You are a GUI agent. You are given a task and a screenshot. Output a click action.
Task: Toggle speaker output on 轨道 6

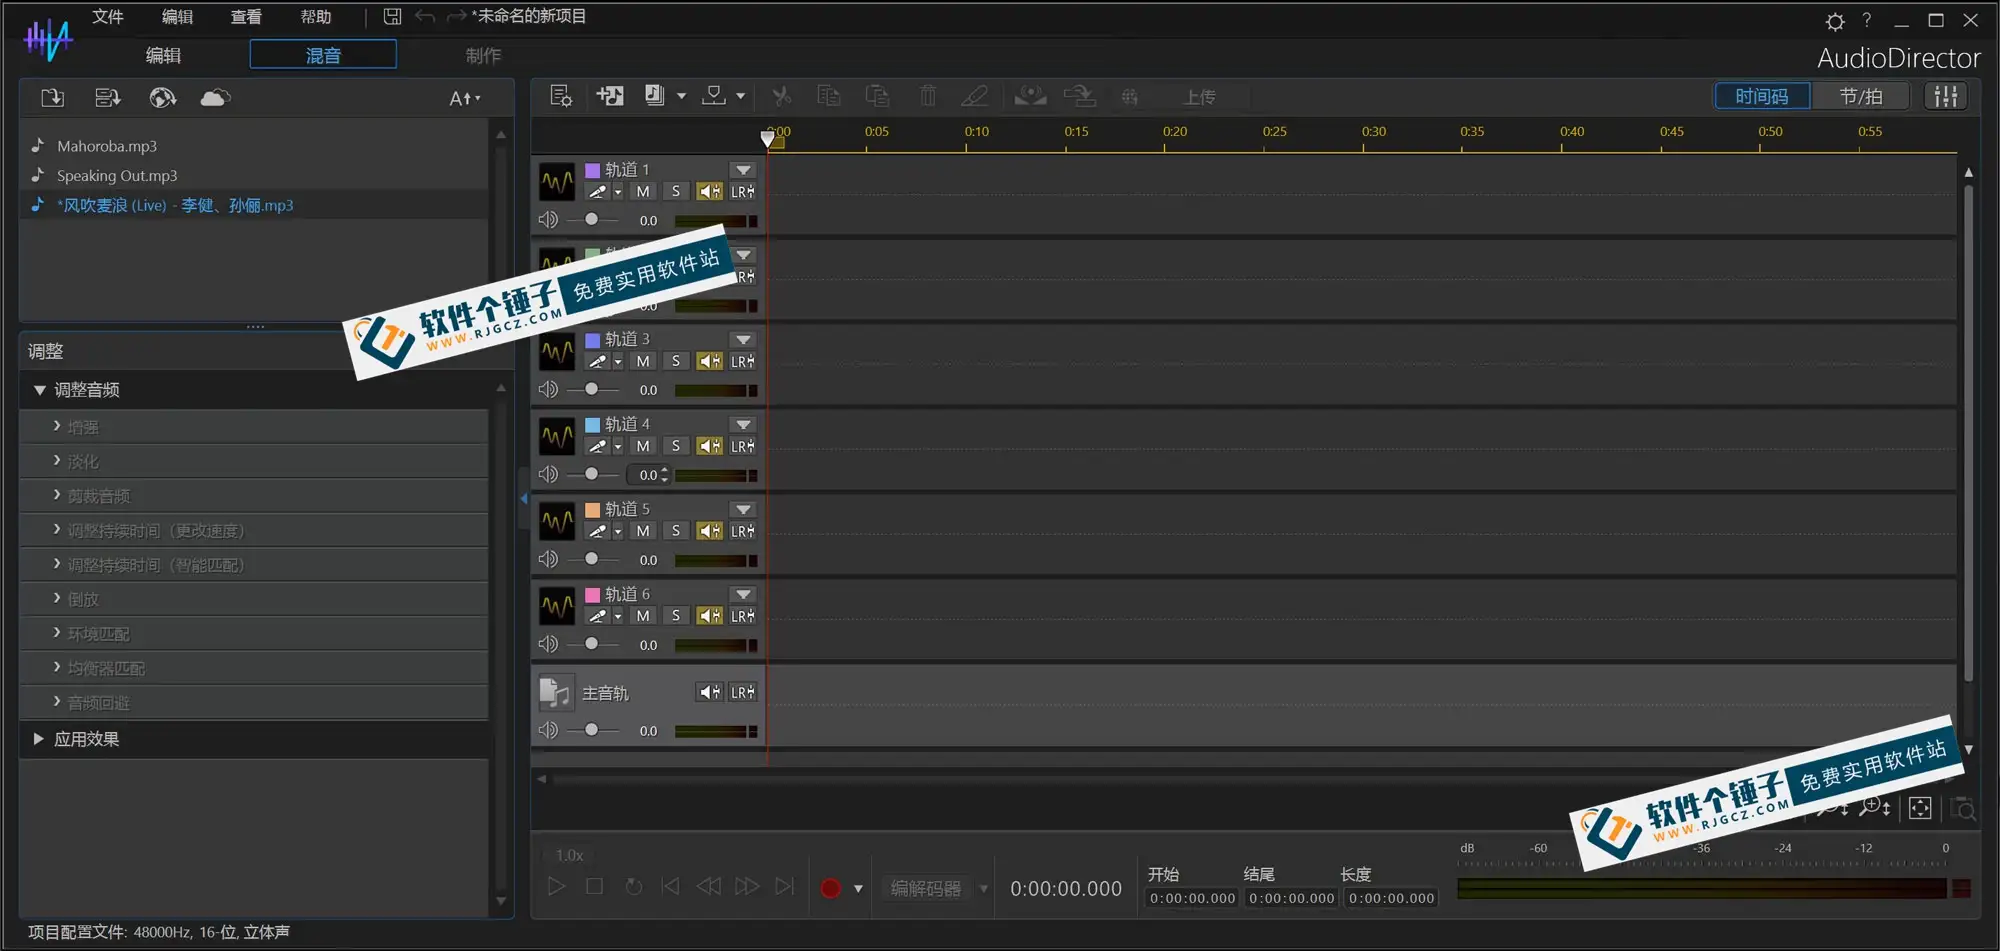pos(709,615)
